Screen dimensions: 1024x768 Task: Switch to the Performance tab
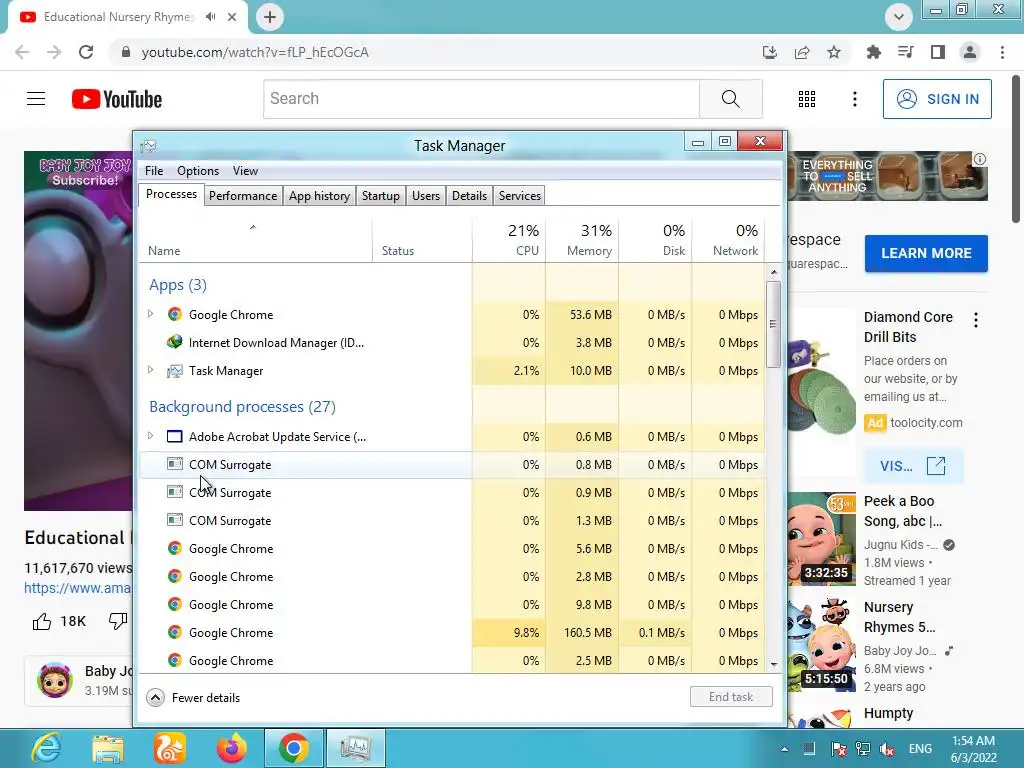pyautogui.click(x=243, y=196)
